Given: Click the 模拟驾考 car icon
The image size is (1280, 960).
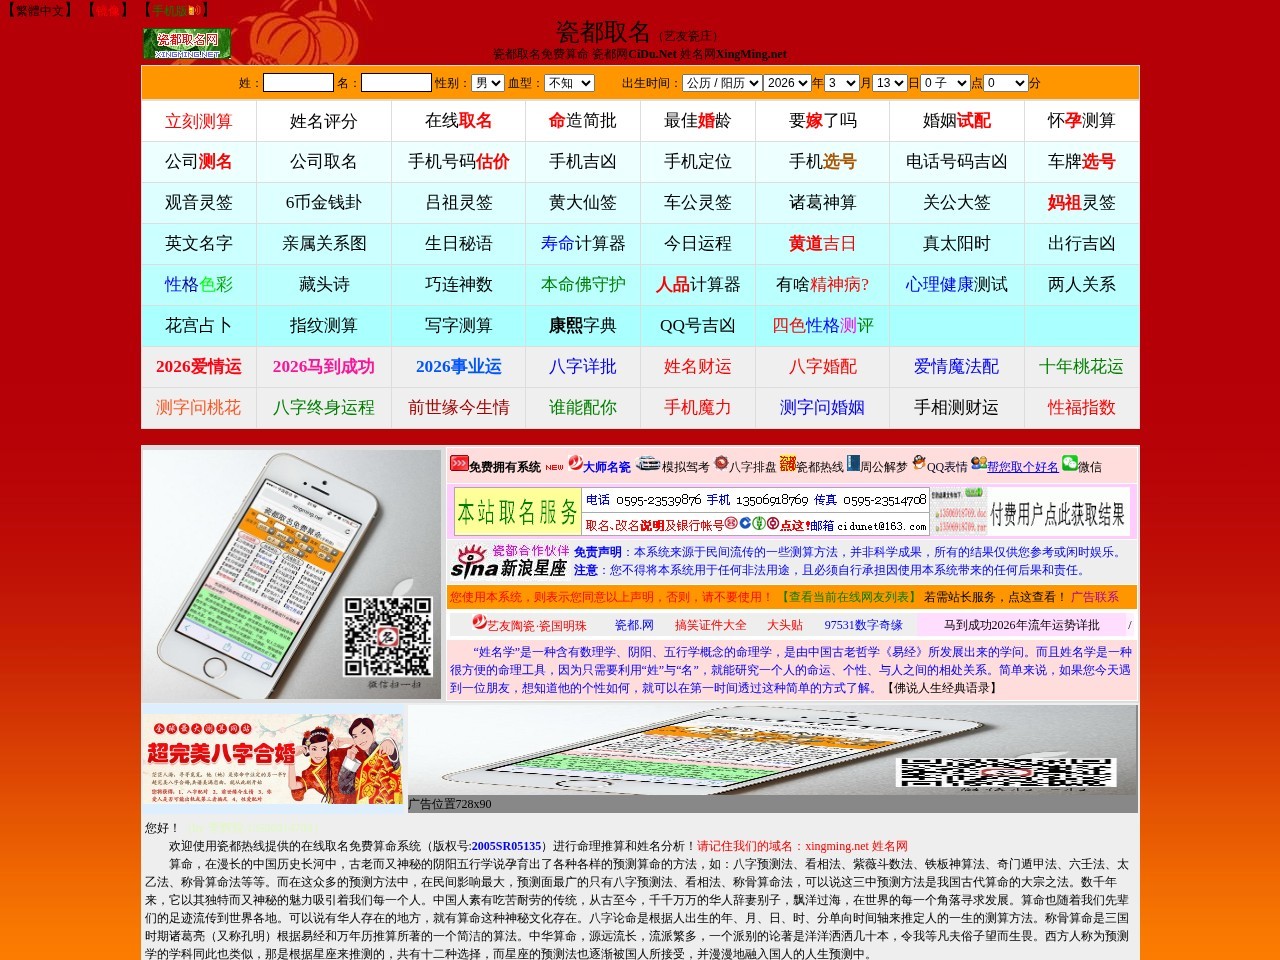Looking at the screenshot, I should [x=650, y=466].
